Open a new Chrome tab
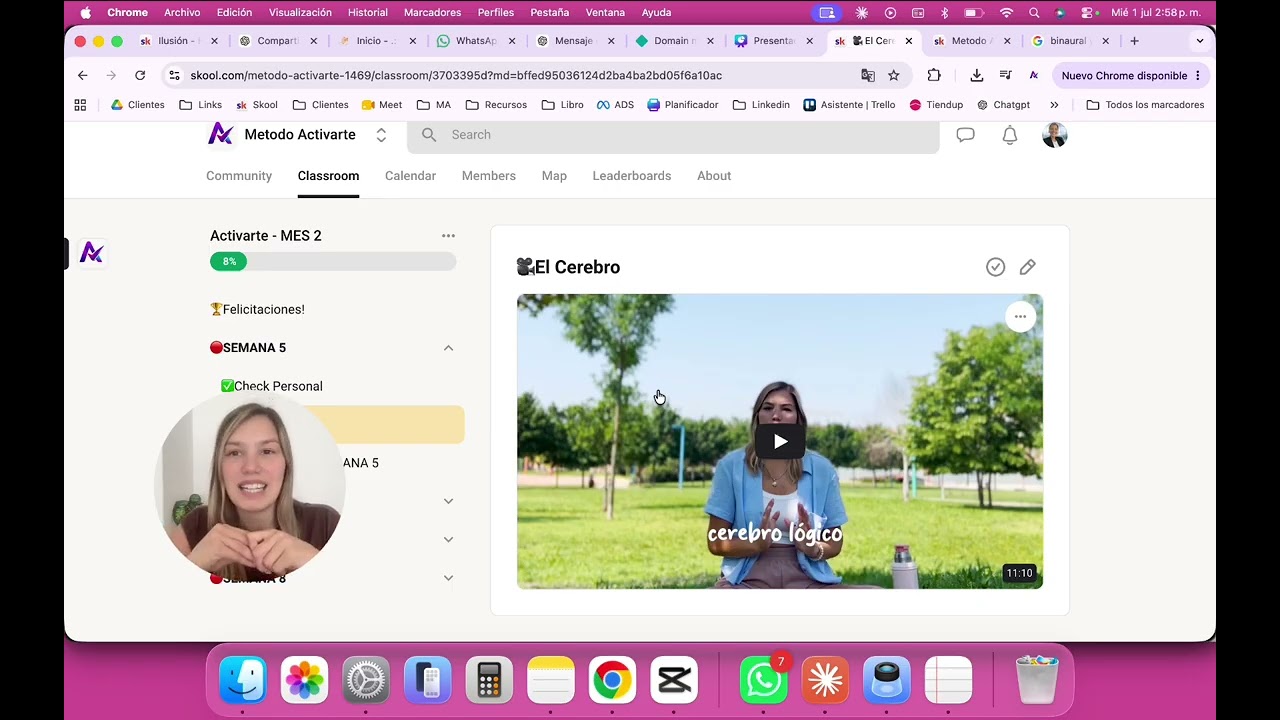This screenshot has height=720, width=1280. [x=1134, y=41]
